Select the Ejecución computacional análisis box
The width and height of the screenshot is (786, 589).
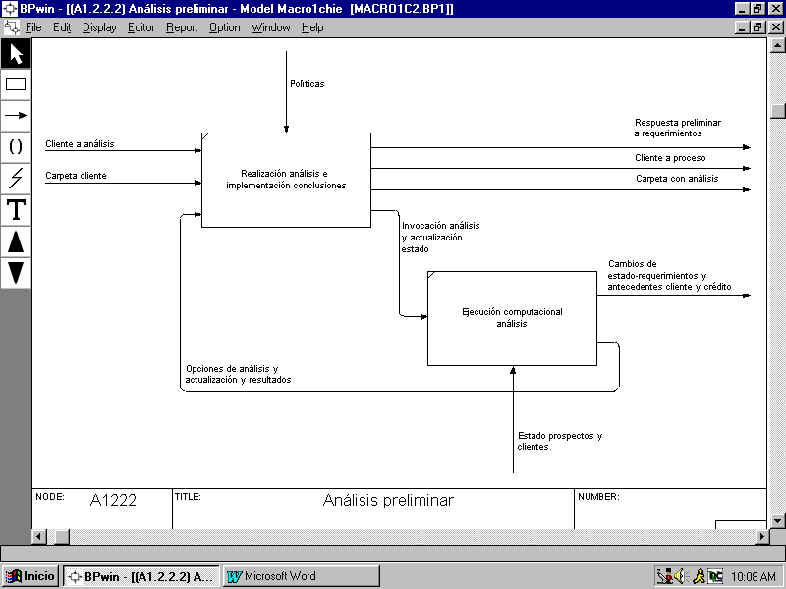pos(512,318)
